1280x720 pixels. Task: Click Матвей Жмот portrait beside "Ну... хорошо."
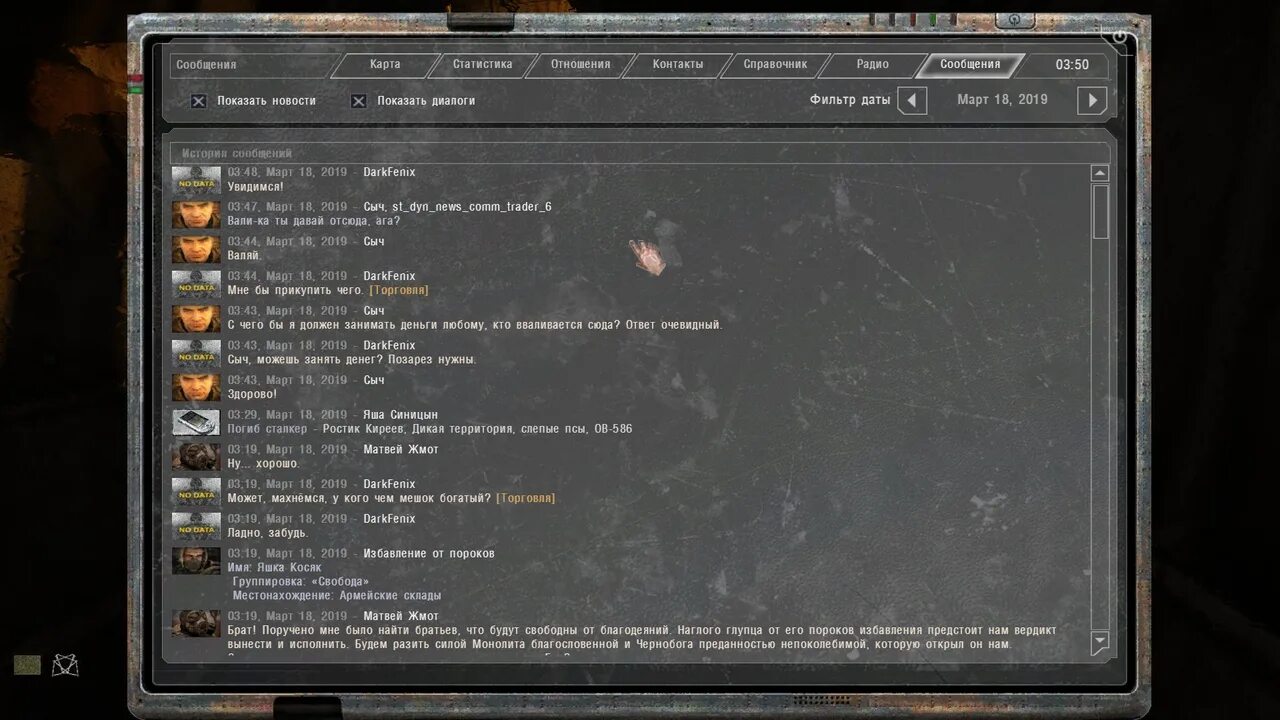[x=196, y=457]
